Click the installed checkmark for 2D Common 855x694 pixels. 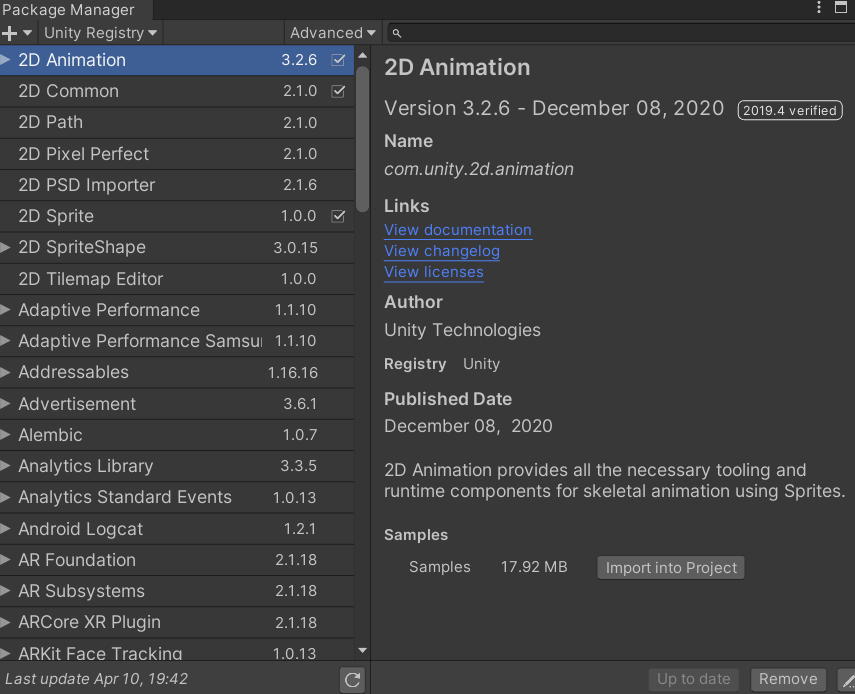(338, 91)
